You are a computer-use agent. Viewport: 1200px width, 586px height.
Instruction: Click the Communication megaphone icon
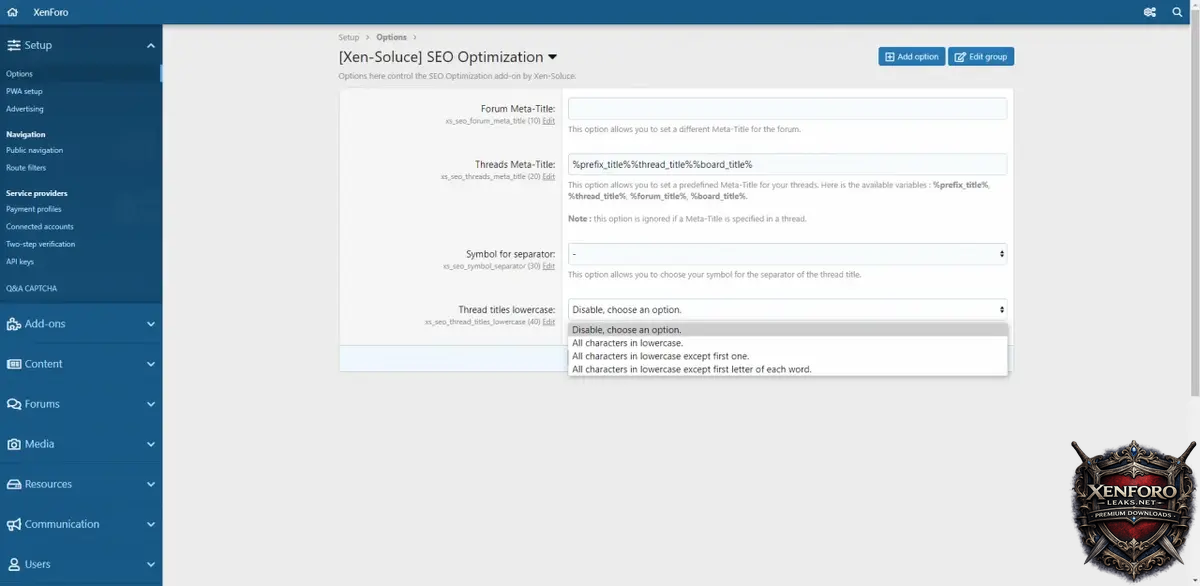click(x=14, y=524)
